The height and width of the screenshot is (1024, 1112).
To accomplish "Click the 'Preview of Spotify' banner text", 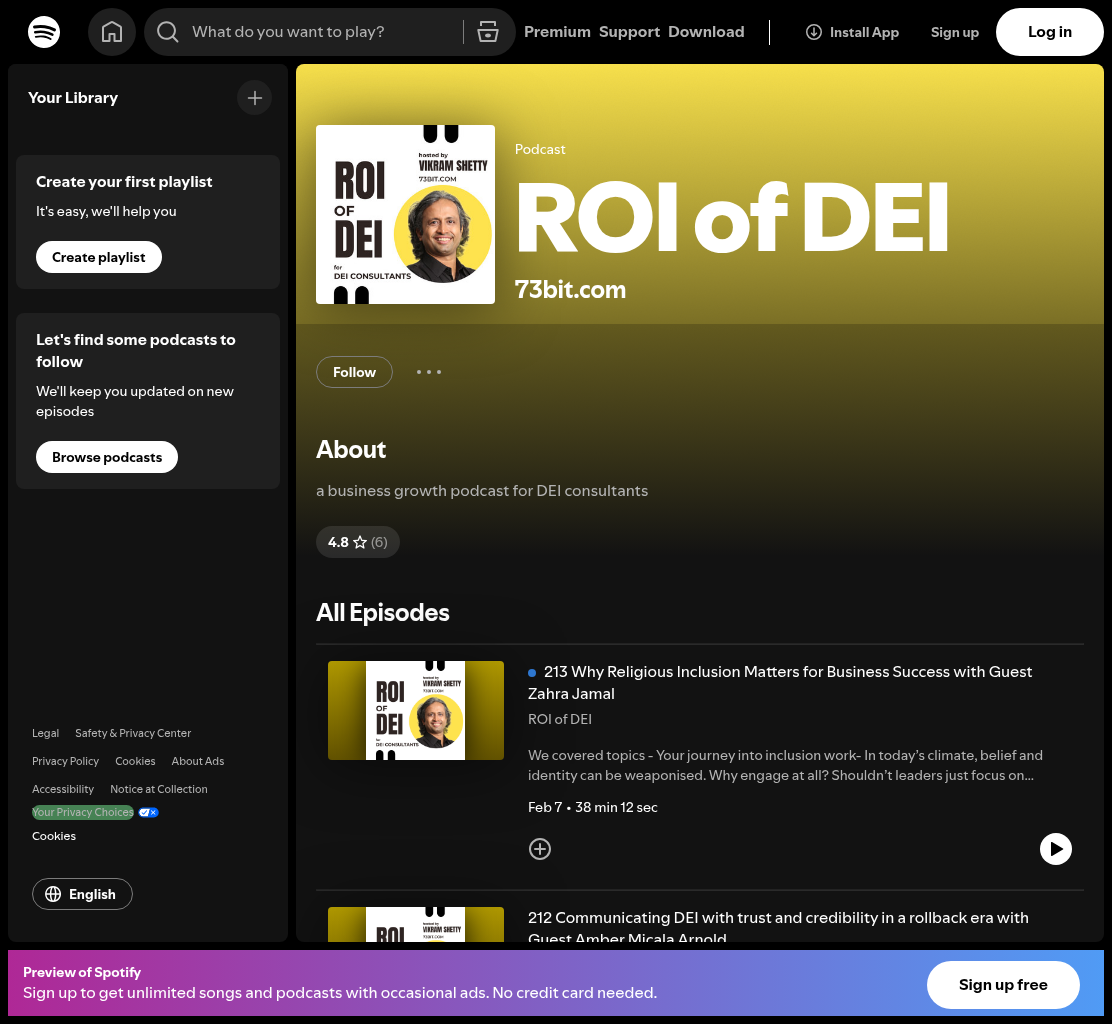I will click(82, 972).
